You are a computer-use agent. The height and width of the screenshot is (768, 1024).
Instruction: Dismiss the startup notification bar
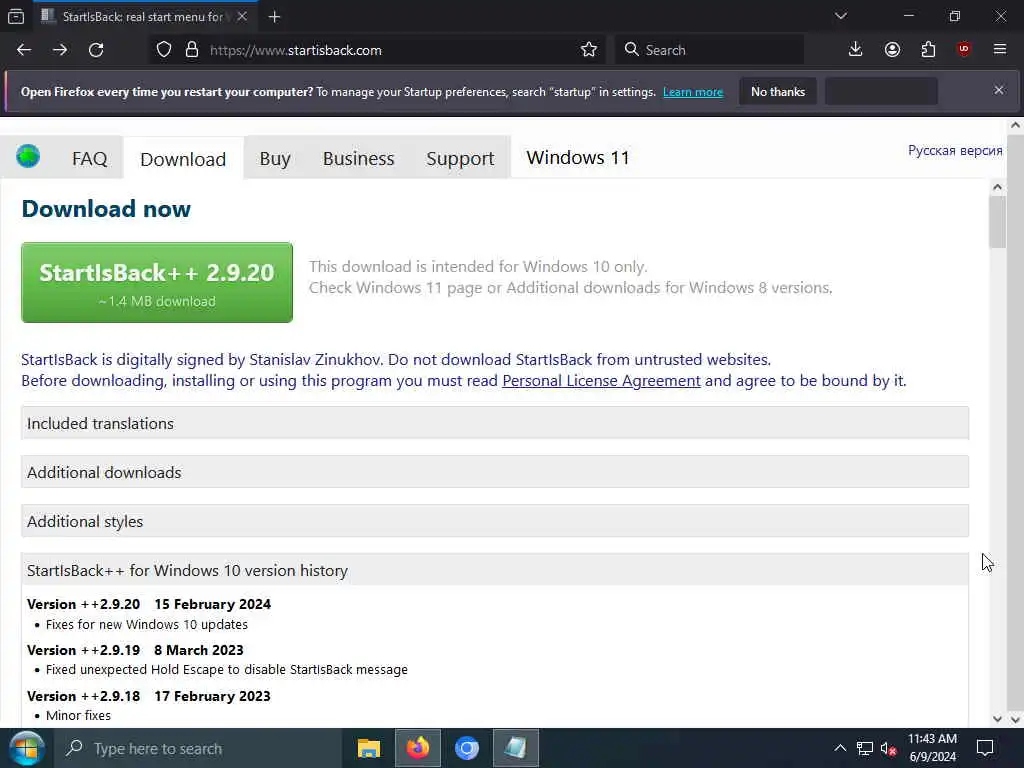[999, 90]
